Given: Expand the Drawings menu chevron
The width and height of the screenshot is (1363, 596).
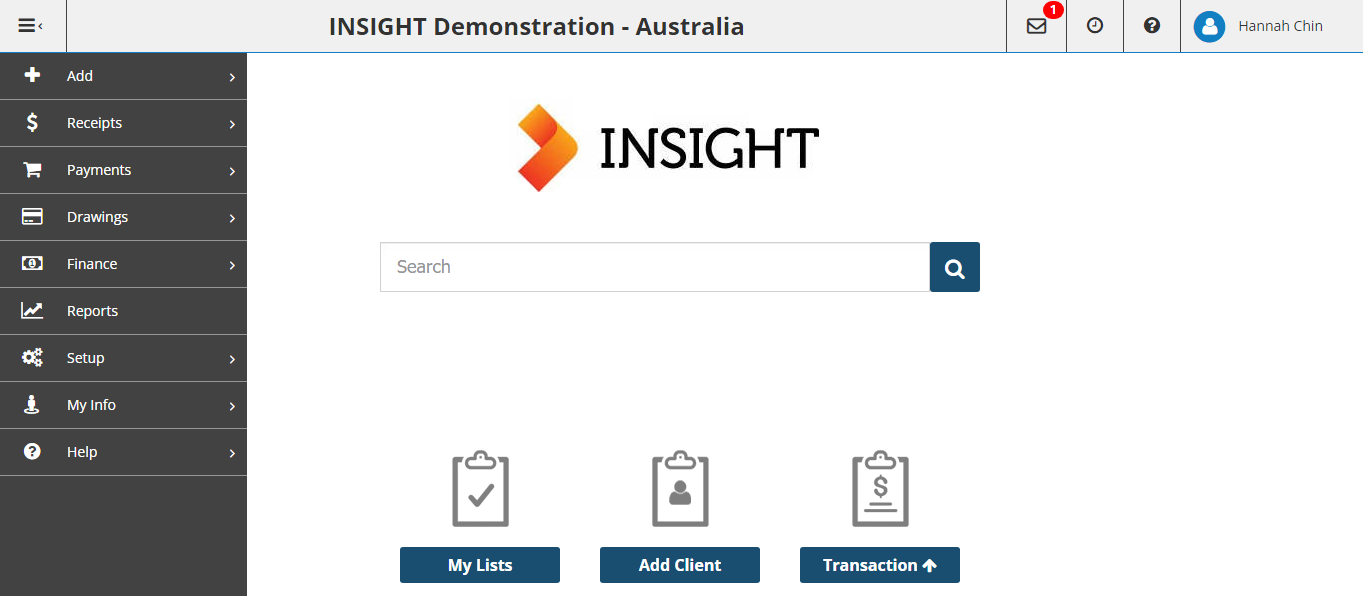Looking at the screenshot, I should click(232, 218).
